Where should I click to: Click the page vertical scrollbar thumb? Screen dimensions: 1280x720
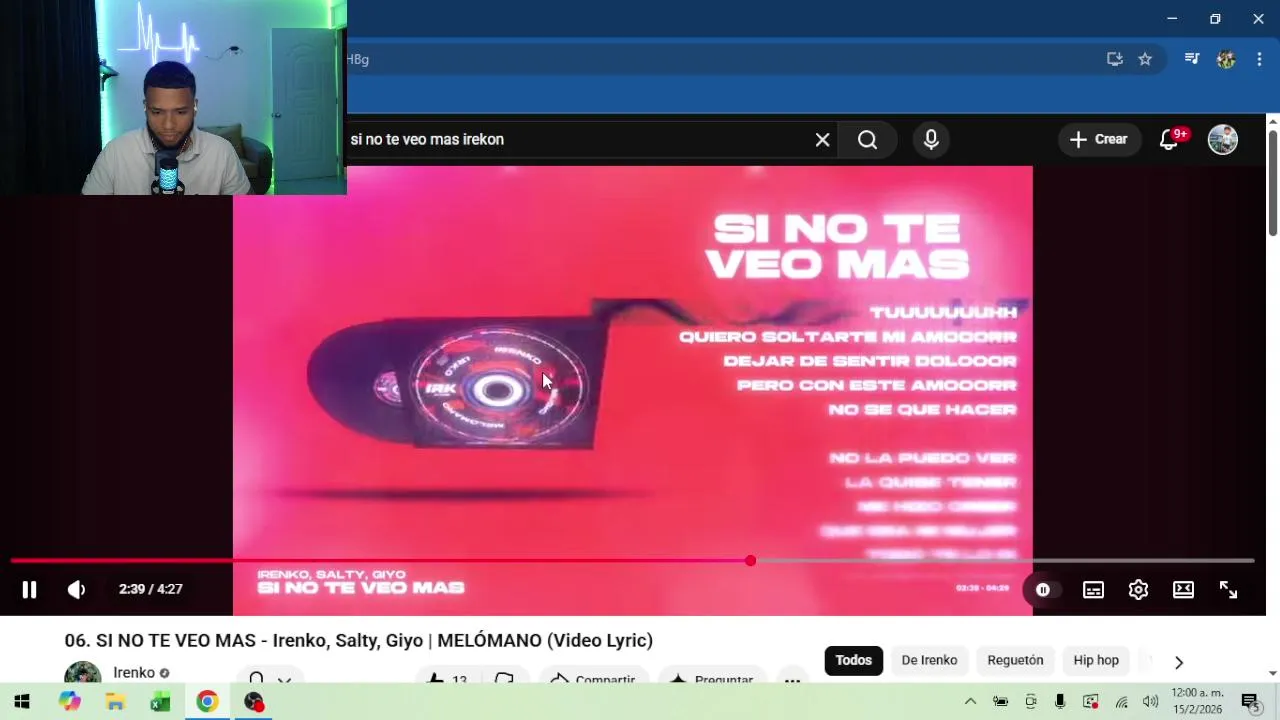(1272, 182)
